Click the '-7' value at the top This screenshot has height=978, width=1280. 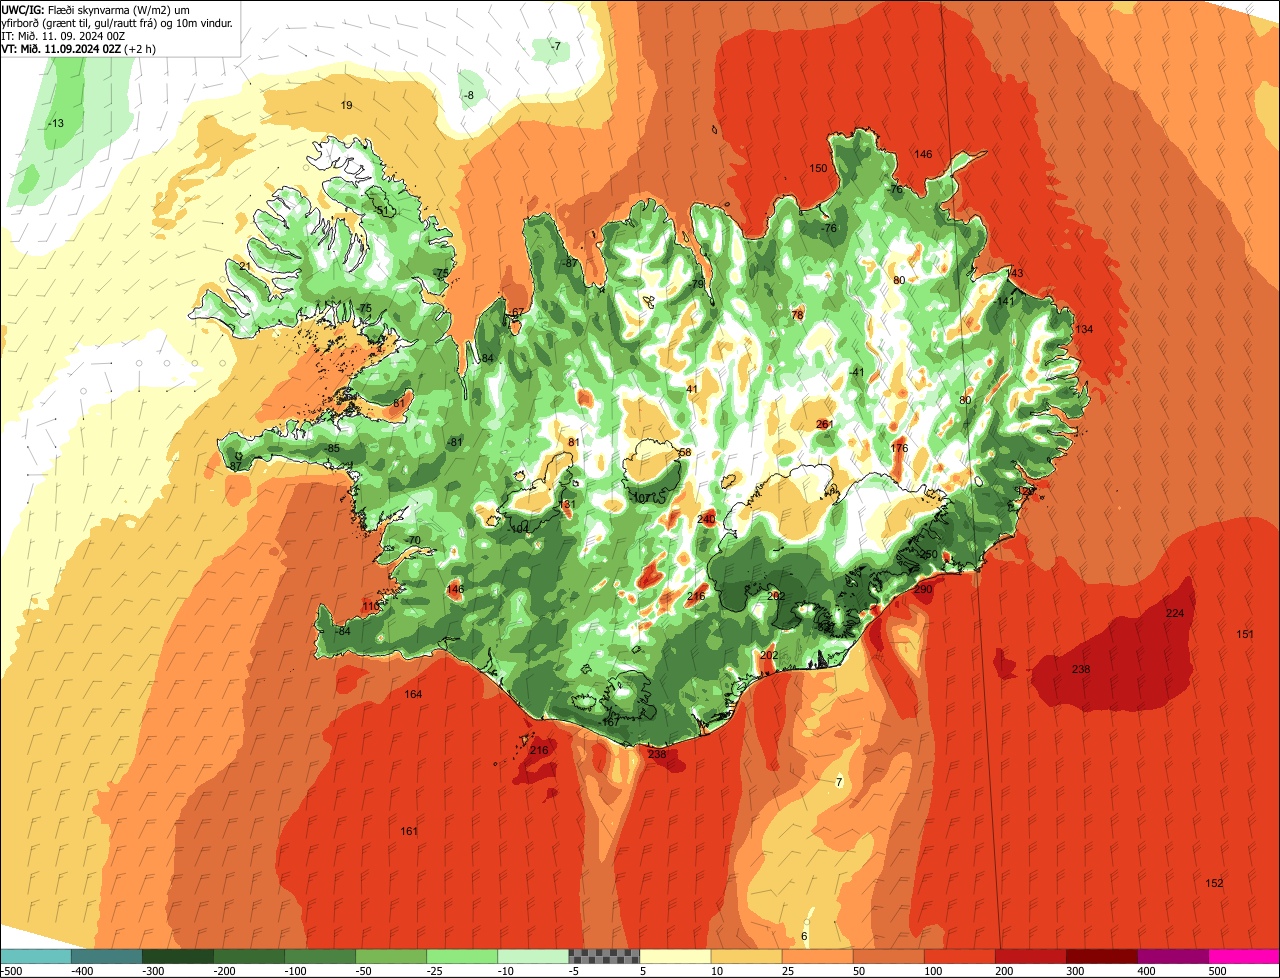pos(555,46)
